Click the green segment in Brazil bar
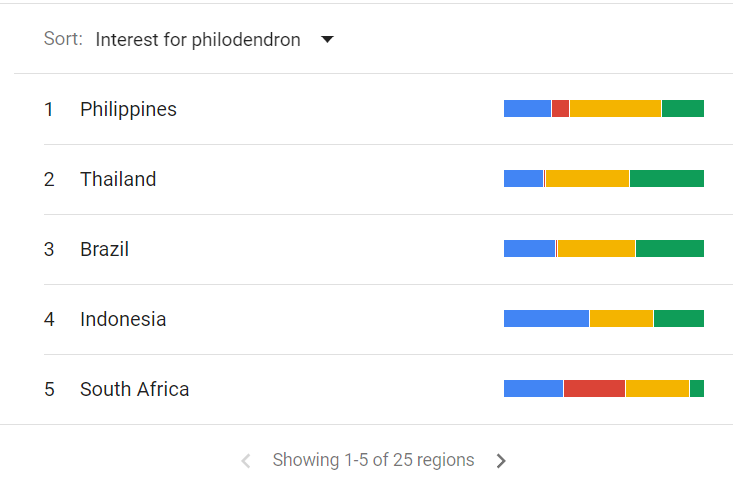 670,249
